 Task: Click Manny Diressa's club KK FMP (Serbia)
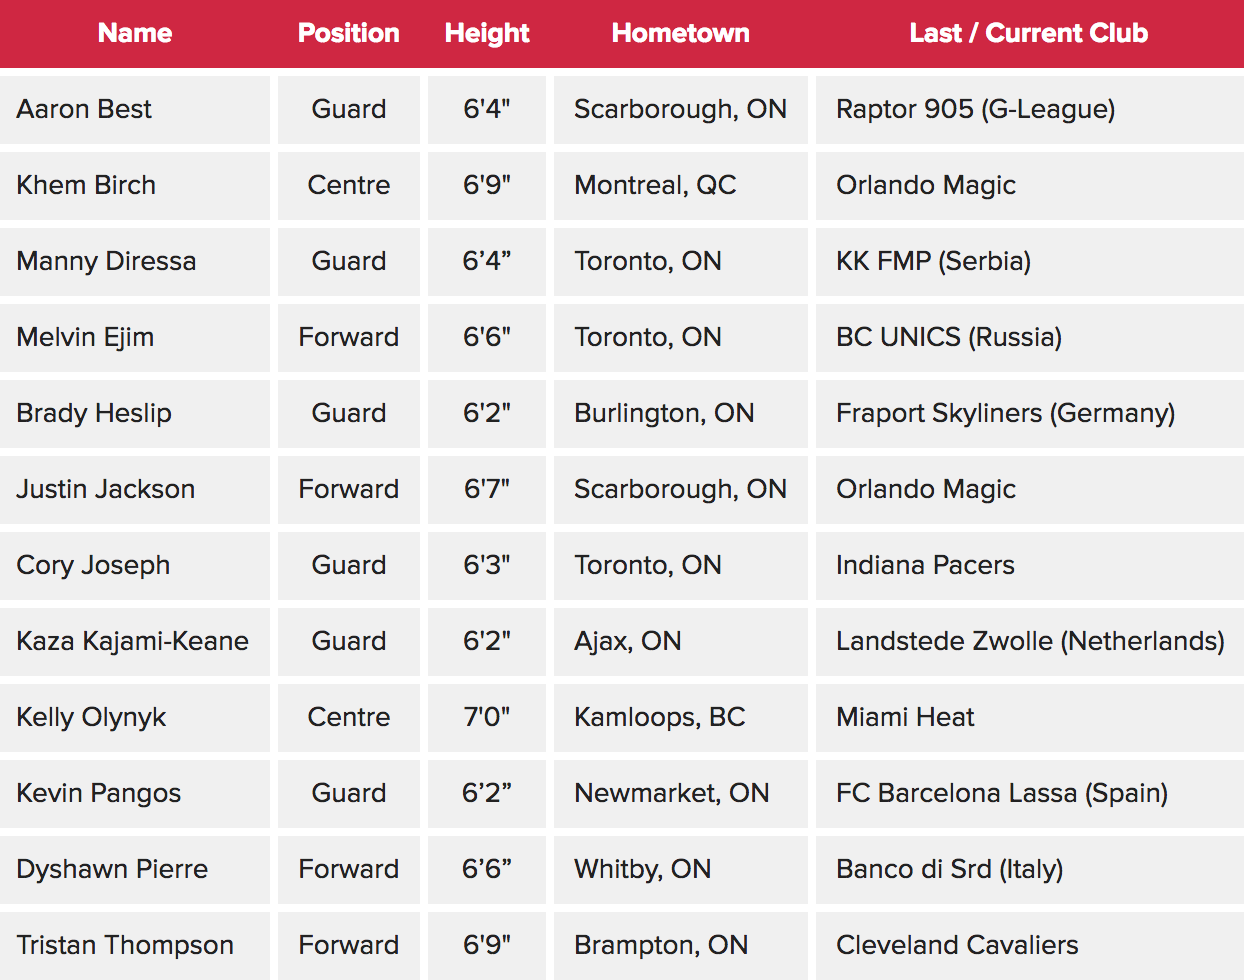(1030, 262)
